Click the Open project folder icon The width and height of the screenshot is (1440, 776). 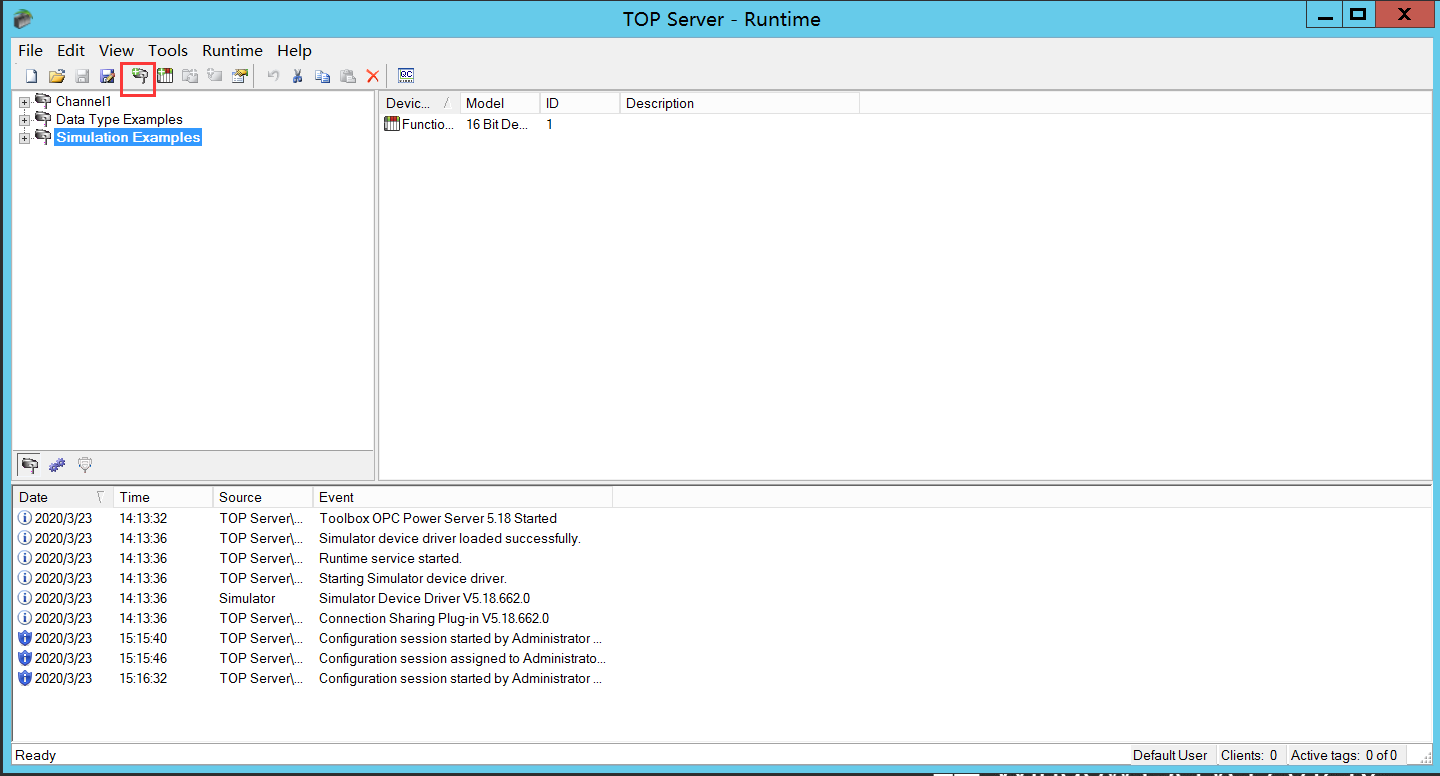tap(57, 76)
